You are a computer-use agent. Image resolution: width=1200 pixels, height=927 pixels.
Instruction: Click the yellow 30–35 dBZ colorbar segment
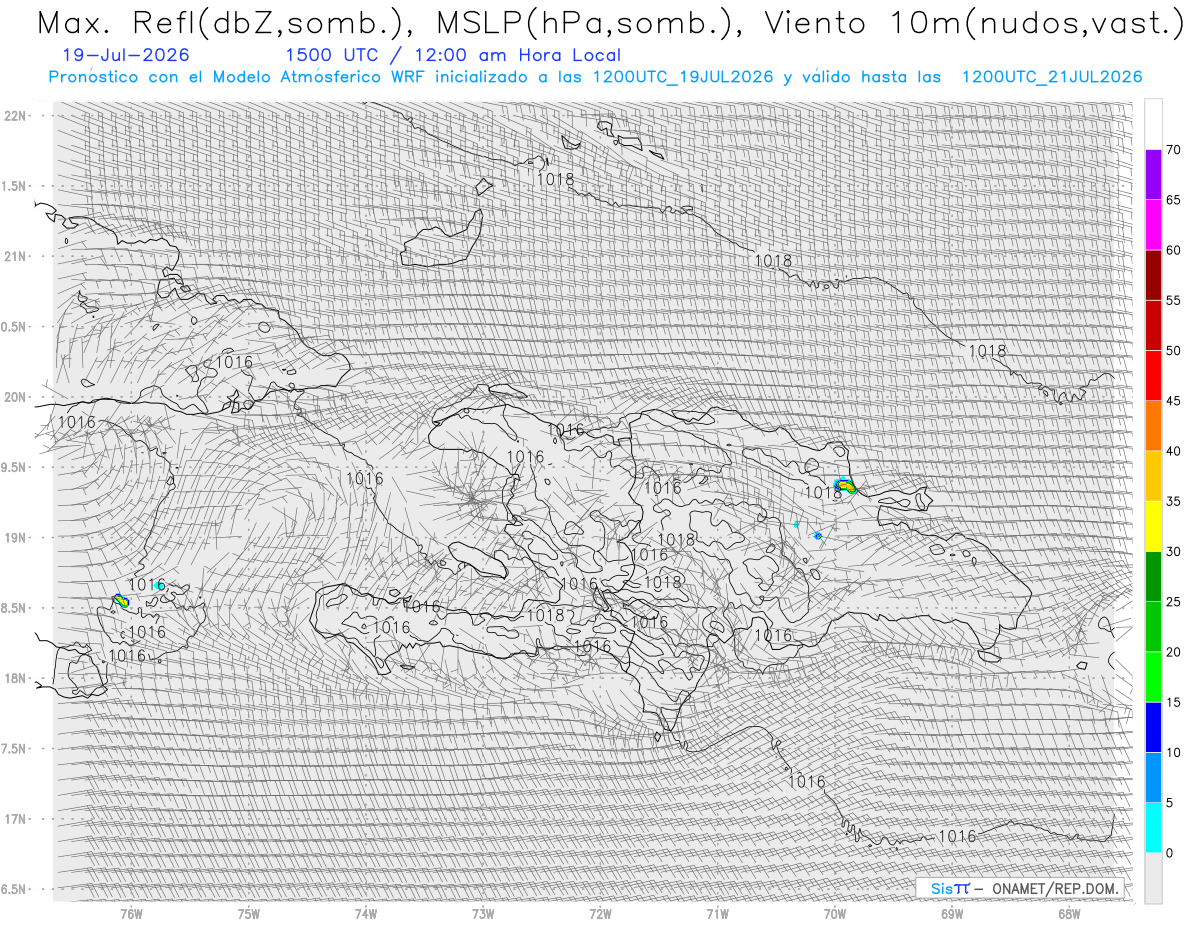coord(1153,526)
